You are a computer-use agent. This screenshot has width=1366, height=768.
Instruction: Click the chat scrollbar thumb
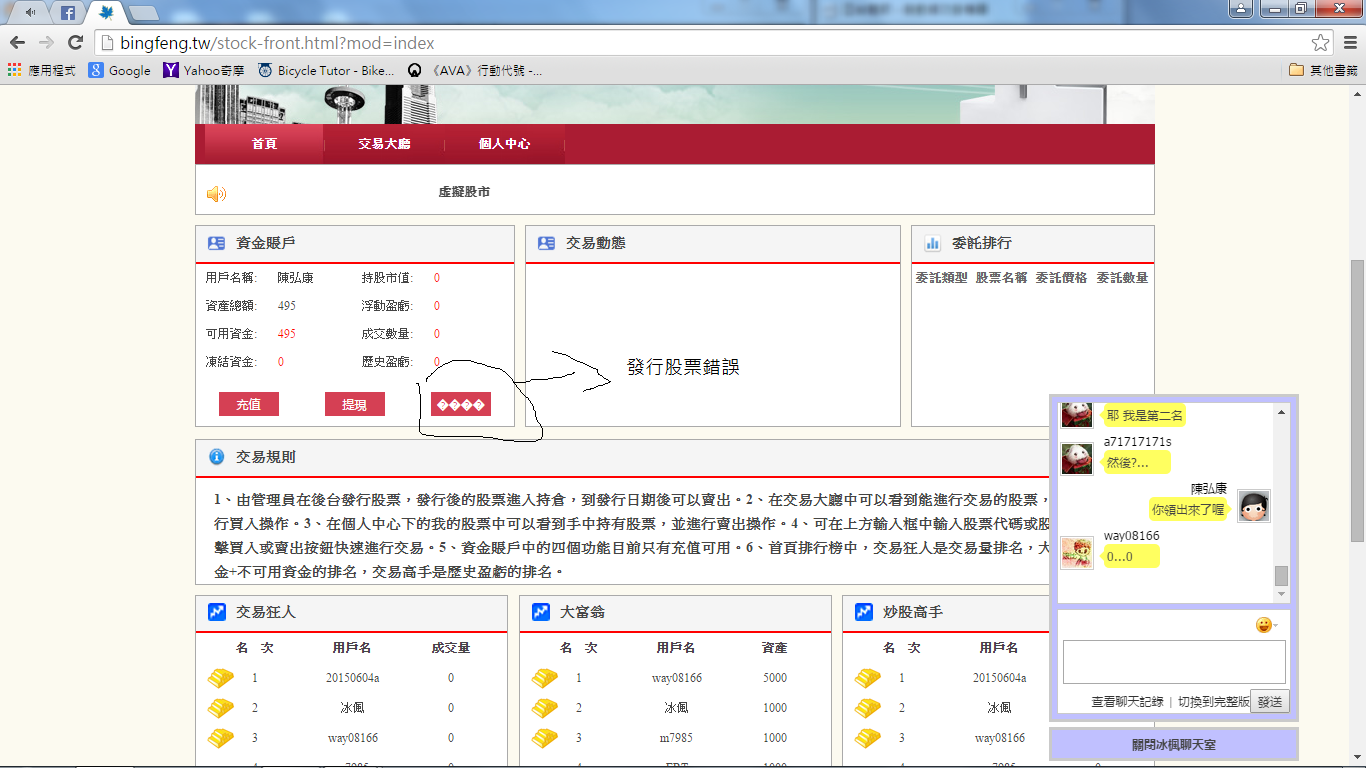click(1281, 576)
